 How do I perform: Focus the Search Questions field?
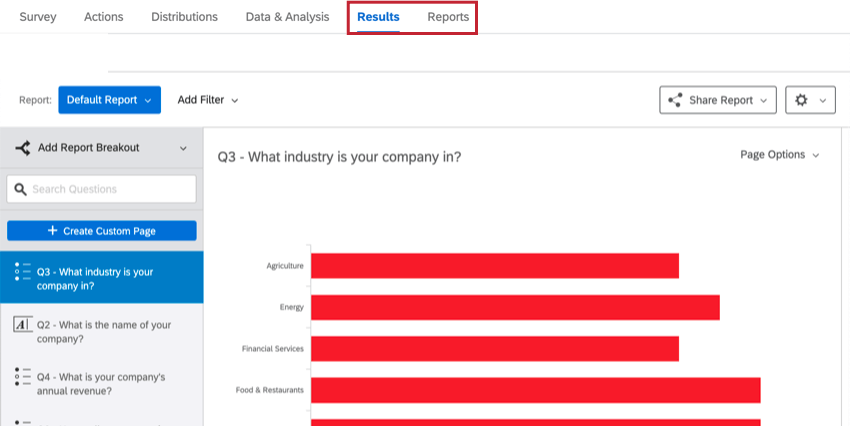(x=110, y=189)
